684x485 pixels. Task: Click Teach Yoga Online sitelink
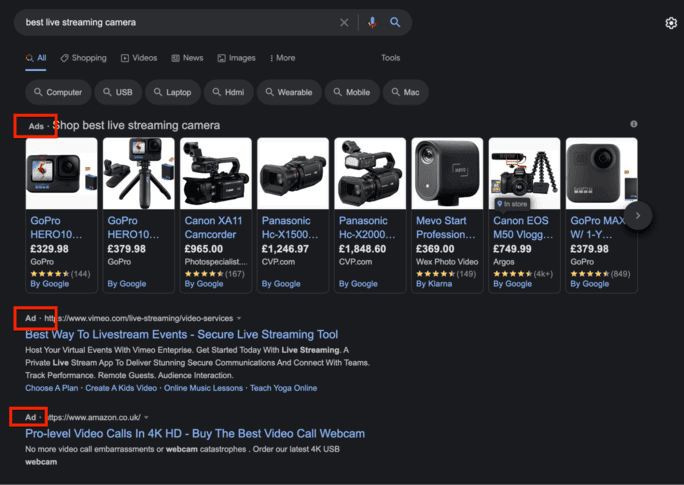tap(284, 388)
